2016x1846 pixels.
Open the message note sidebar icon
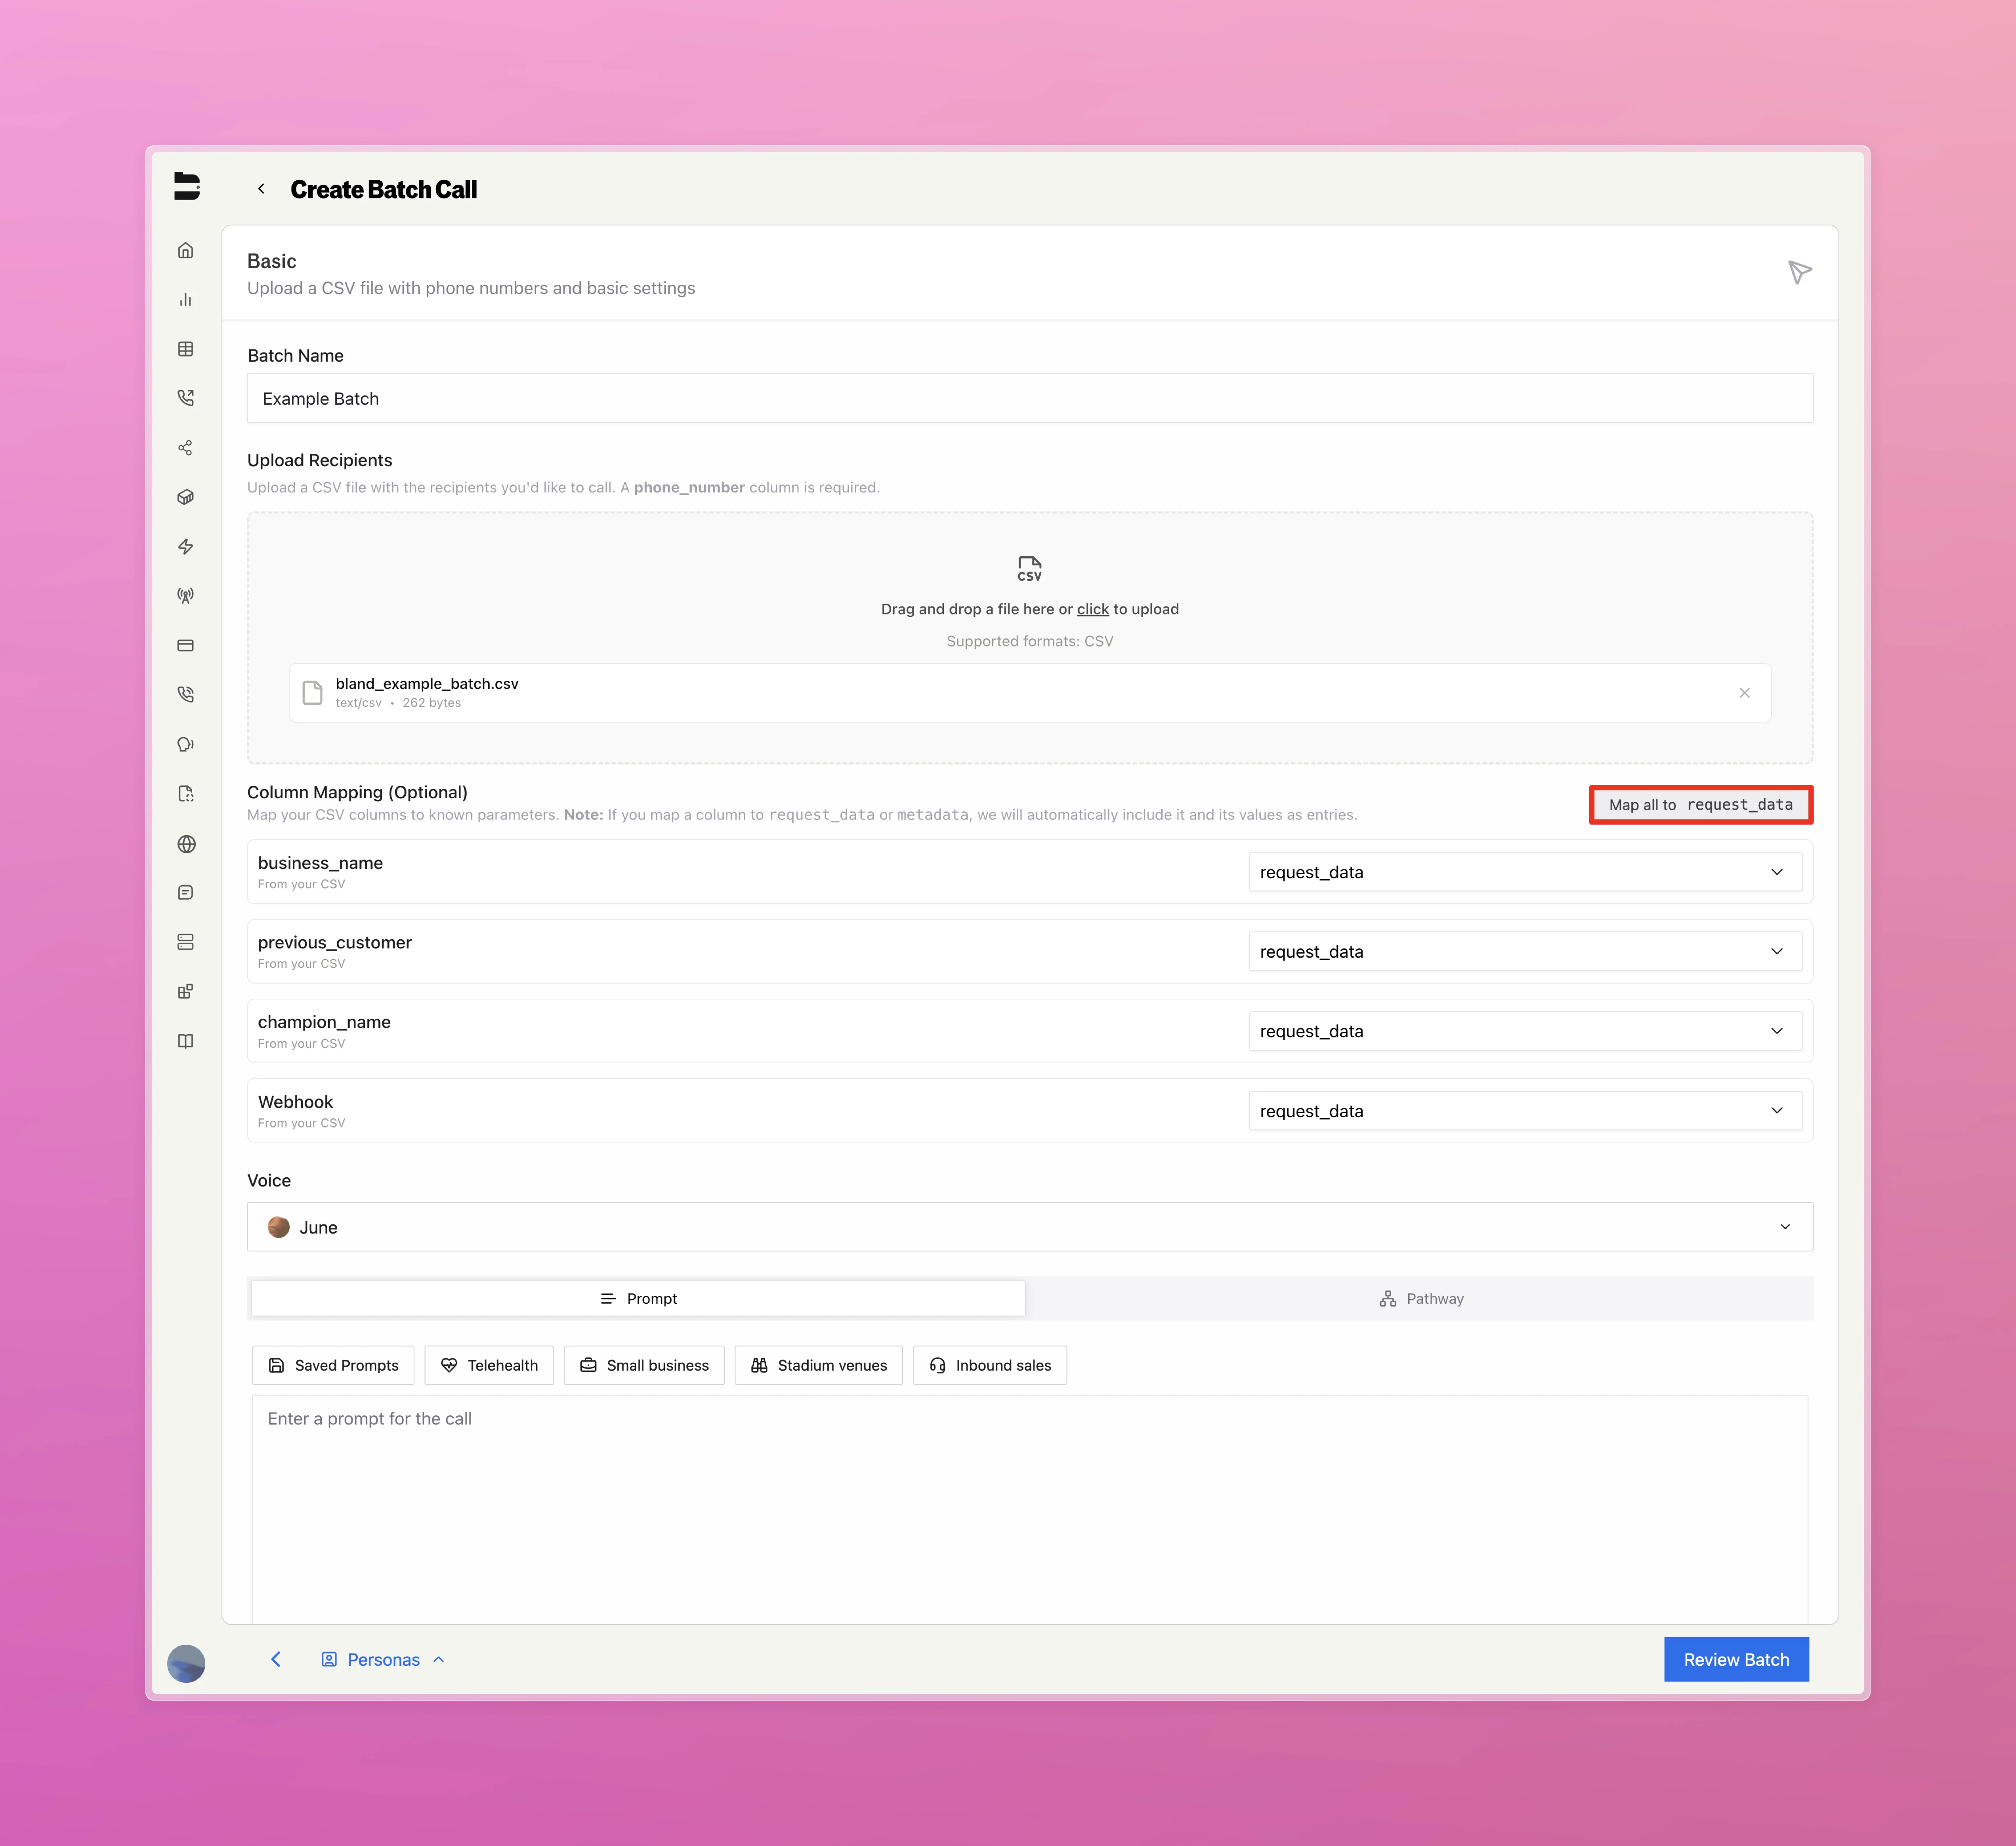185,892
